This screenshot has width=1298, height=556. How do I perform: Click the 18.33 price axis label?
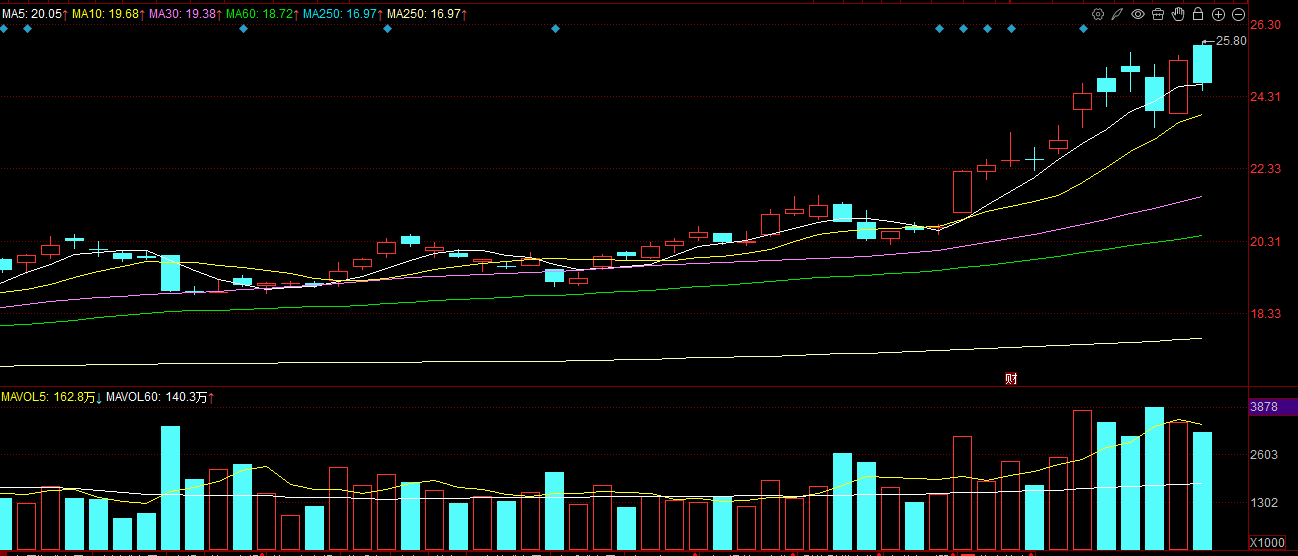[x=1266, y=314]
